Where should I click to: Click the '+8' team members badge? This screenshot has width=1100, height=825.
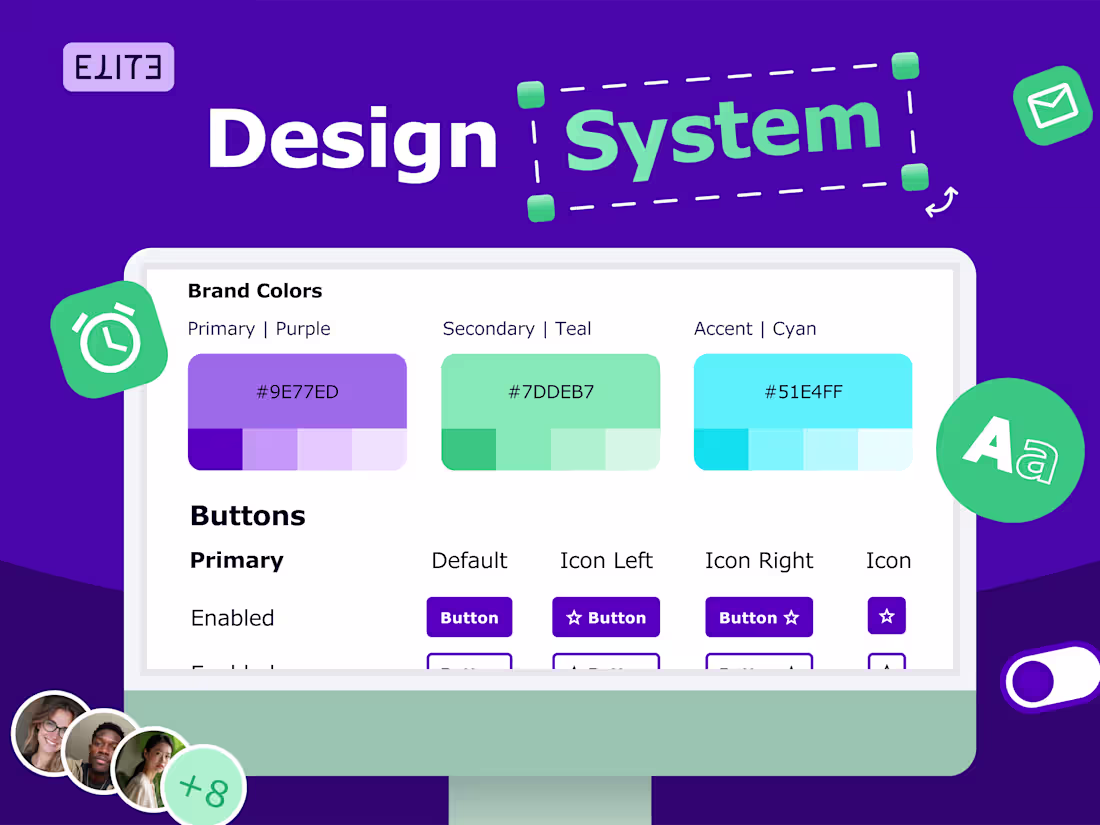point(203,786)
